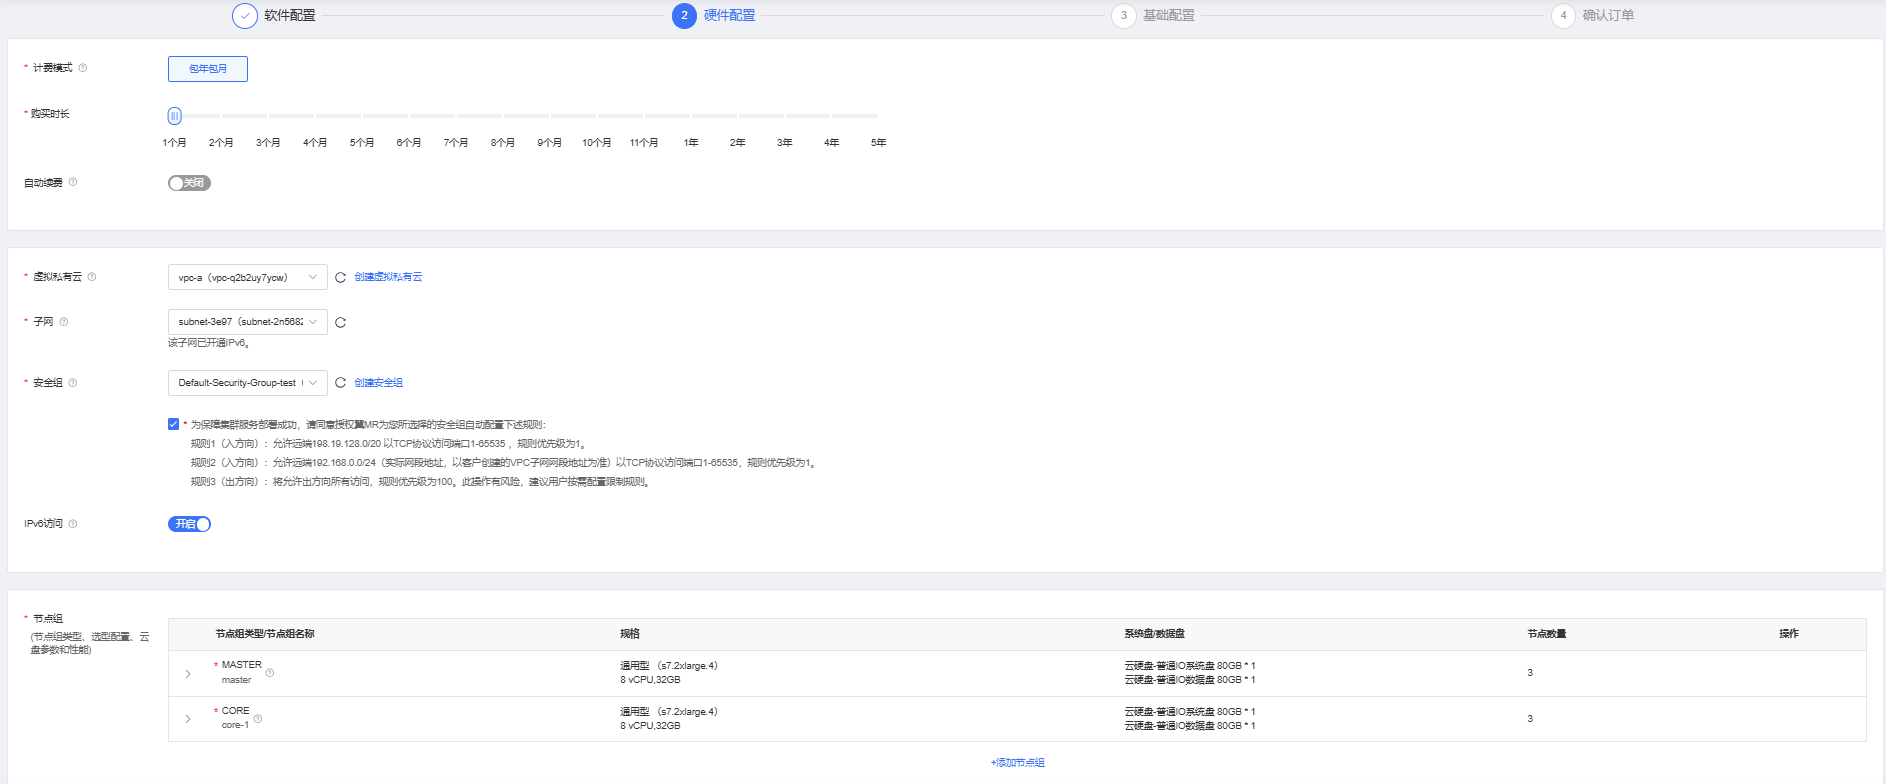
Task: Click the step 4 circle for 确认订单
Action: coord(1563,16)
